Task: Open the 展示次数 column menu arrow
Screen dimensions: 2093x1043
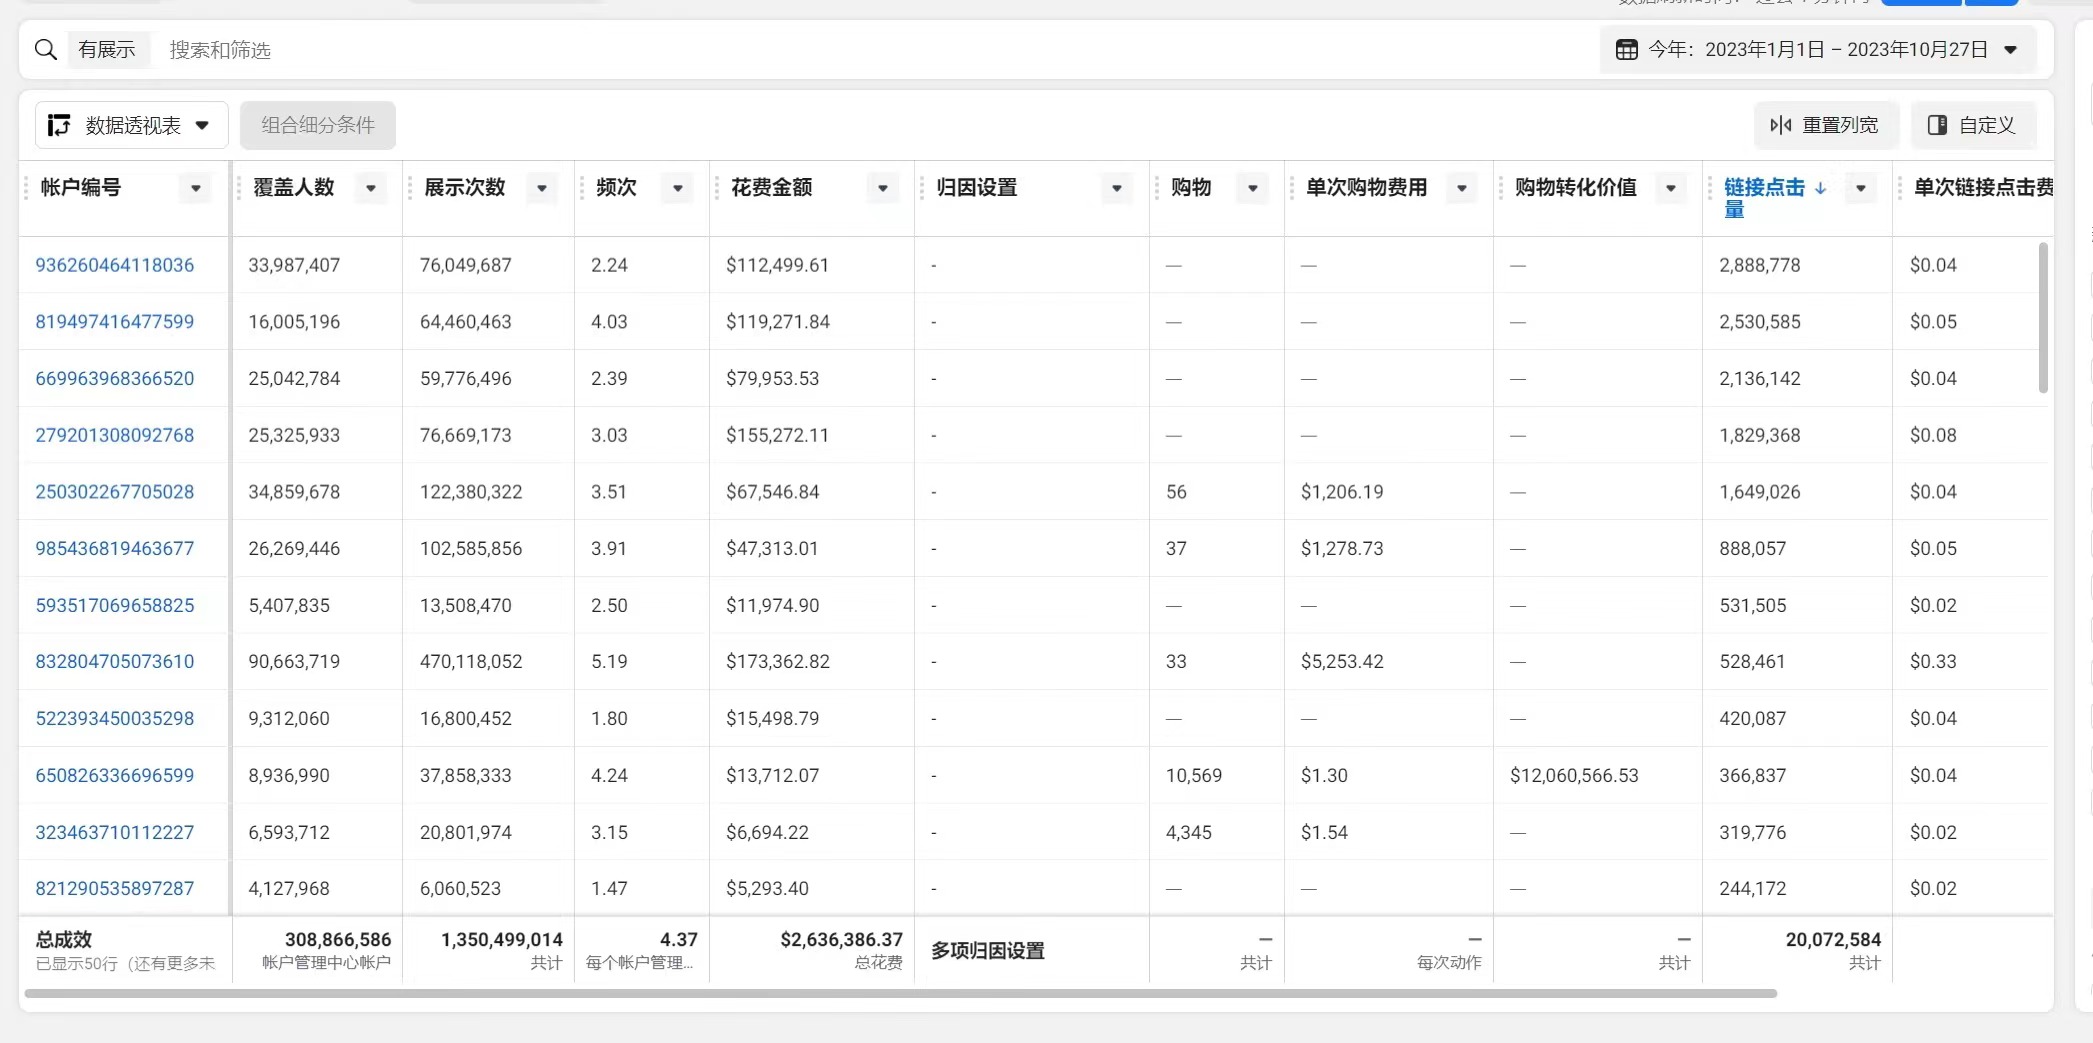Action: click(542, 188)
